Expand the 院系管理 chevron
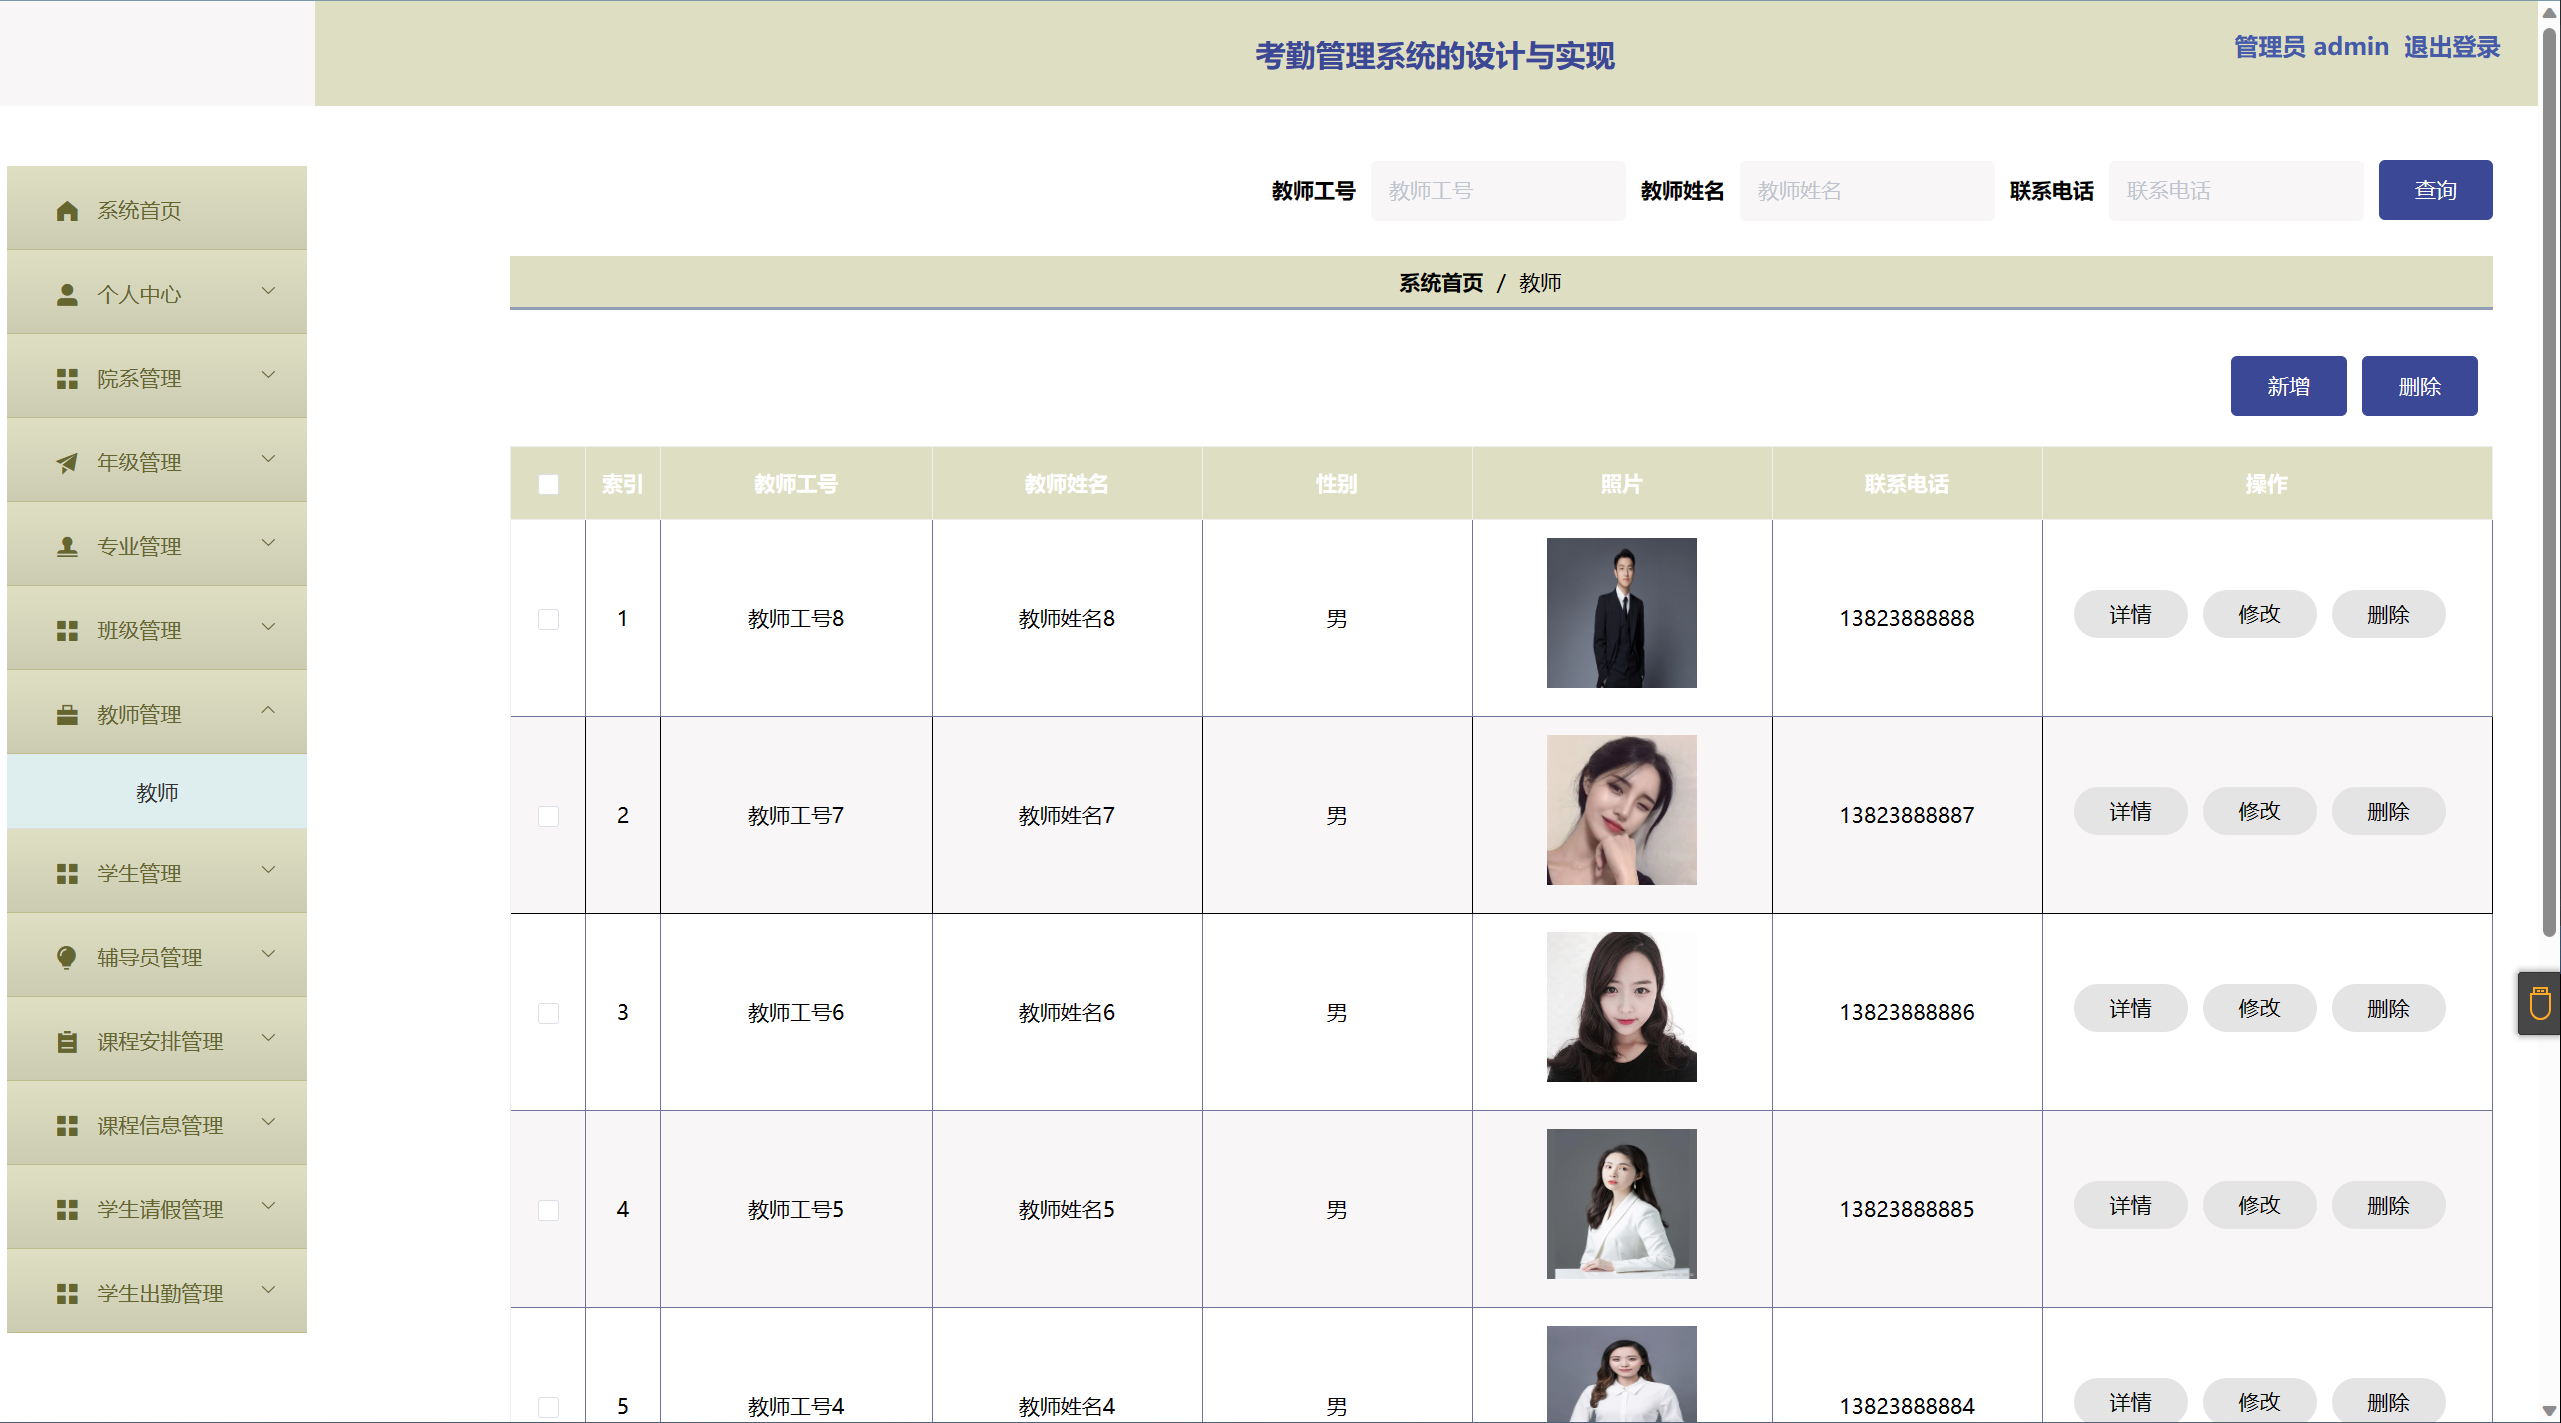The image size is (2561, 1423). (x=268, y=375)
